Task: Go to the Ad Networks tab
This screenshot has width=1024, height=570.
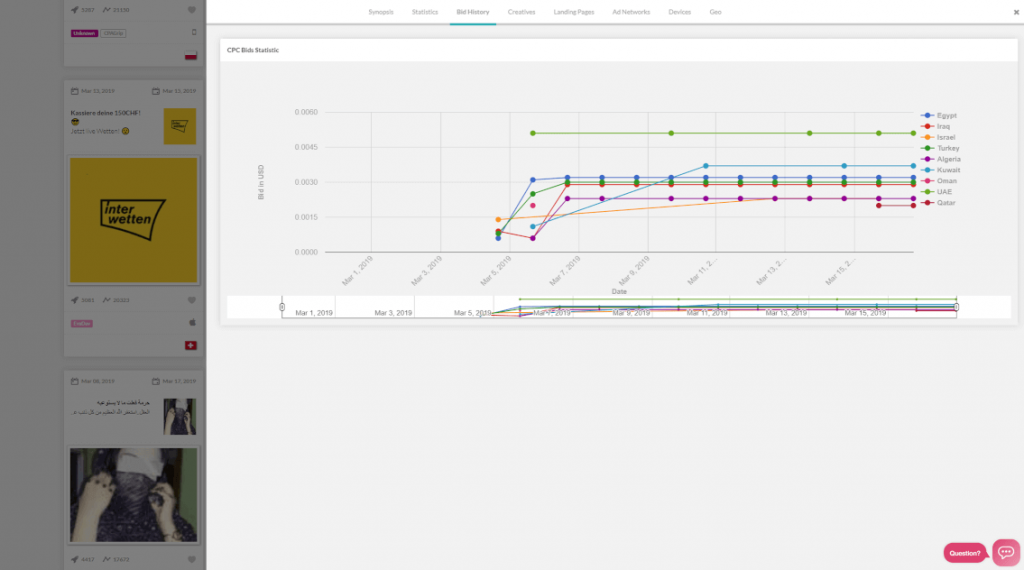Action: click(631, 12)
